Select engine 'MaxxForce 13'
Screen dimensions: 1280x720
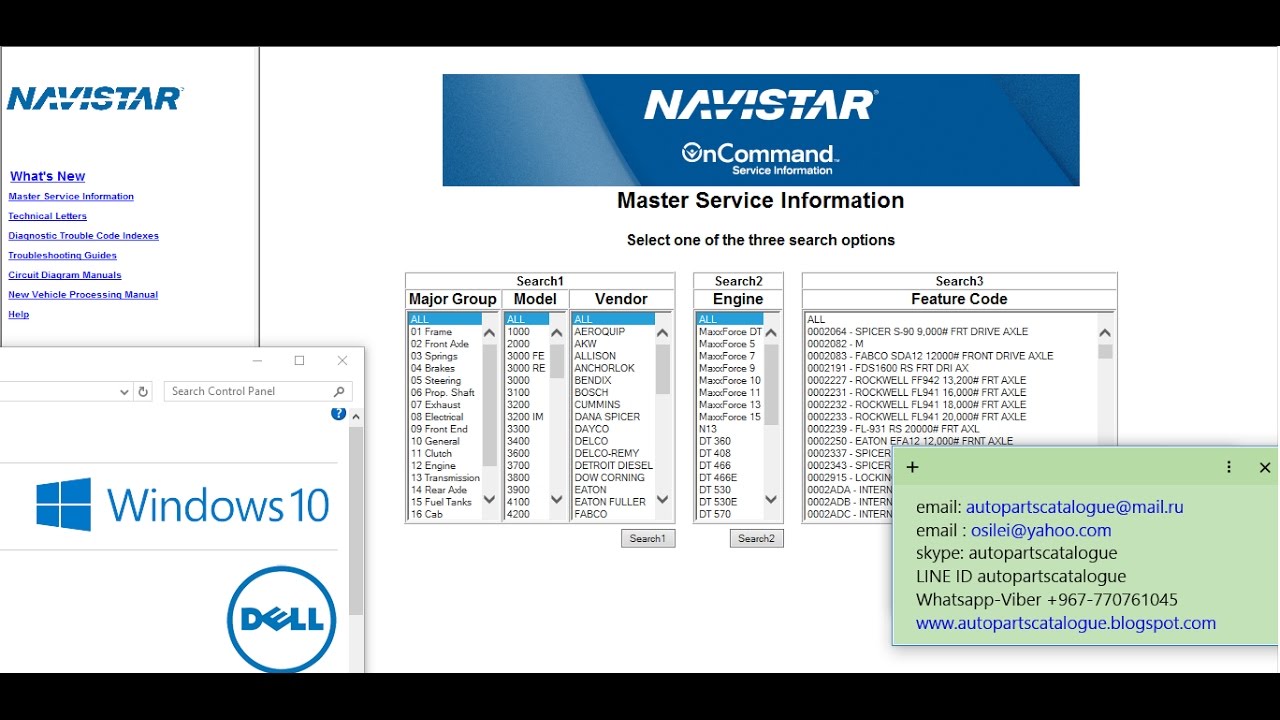pyautogui.click(x=730, y=405)
